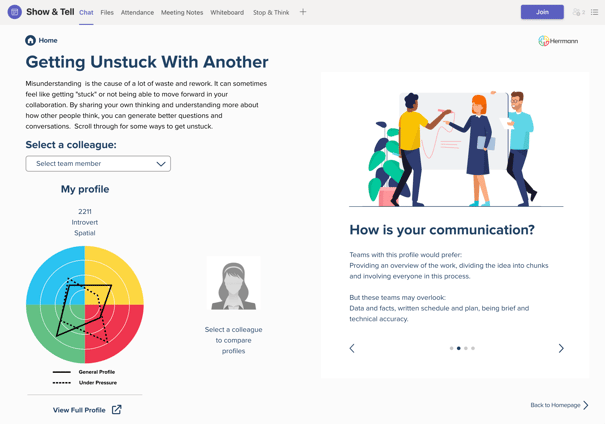This screenshot has height=424, width=605.
Task: Open the participants icon in top bar
Action: (578, 13)
